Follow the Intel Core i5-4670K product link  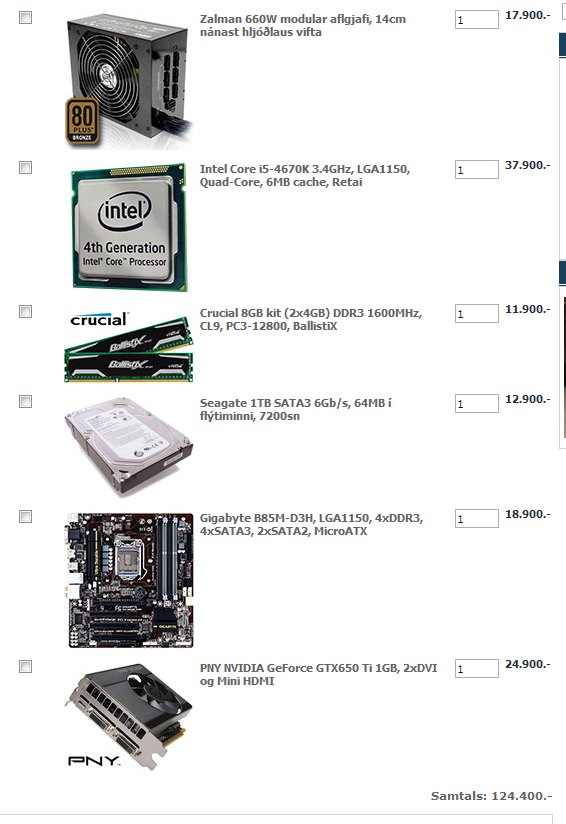[305, 176]
